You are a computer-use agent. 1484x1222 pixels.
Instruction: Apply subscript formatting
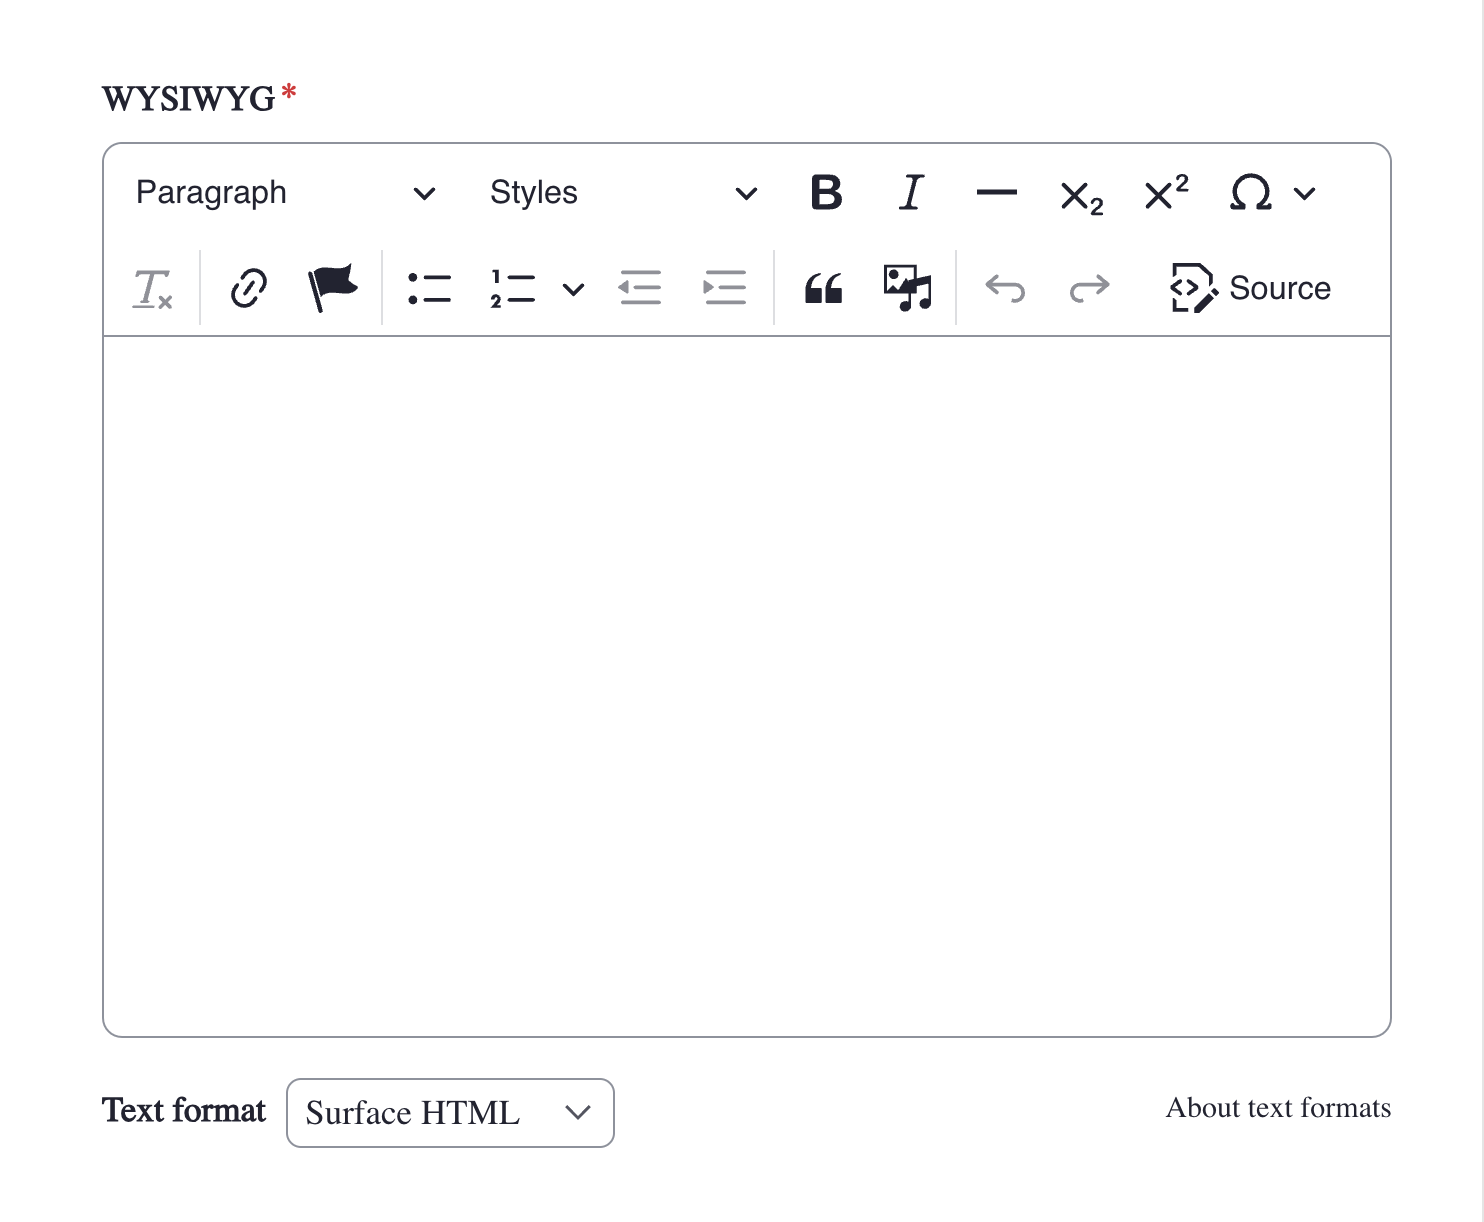coord(1081,195)
